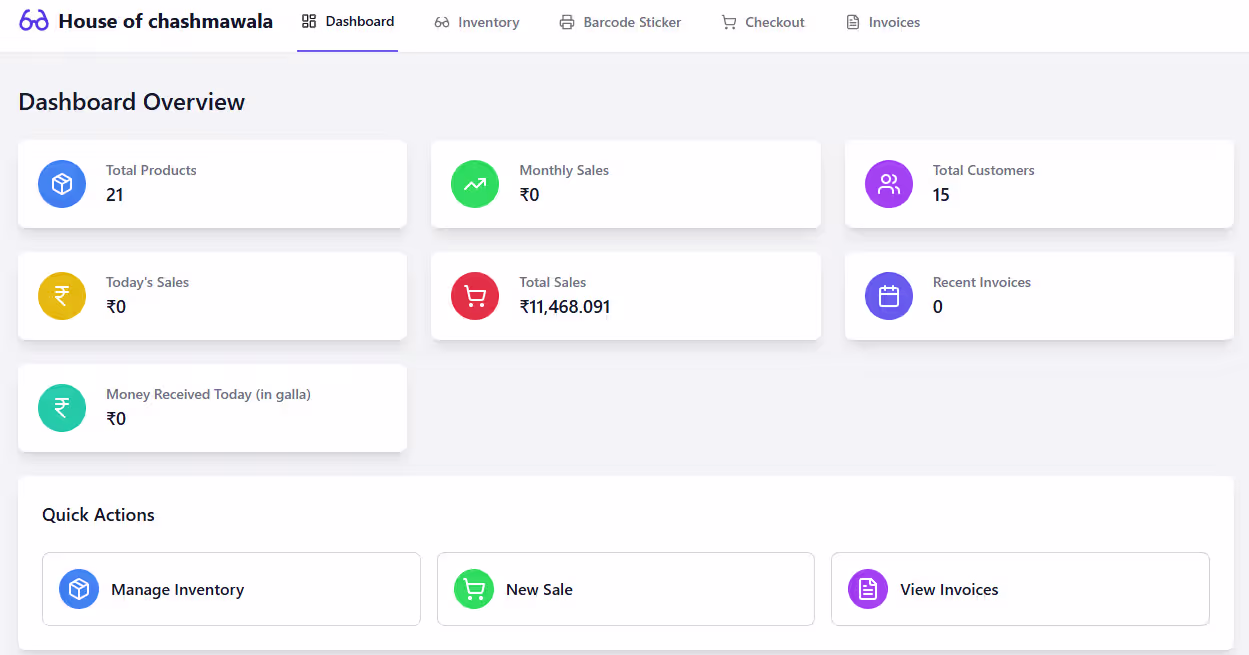The image size is (1249, 655).
Task: Click the red cart icon for Total Sales
Action: (475, 296)
